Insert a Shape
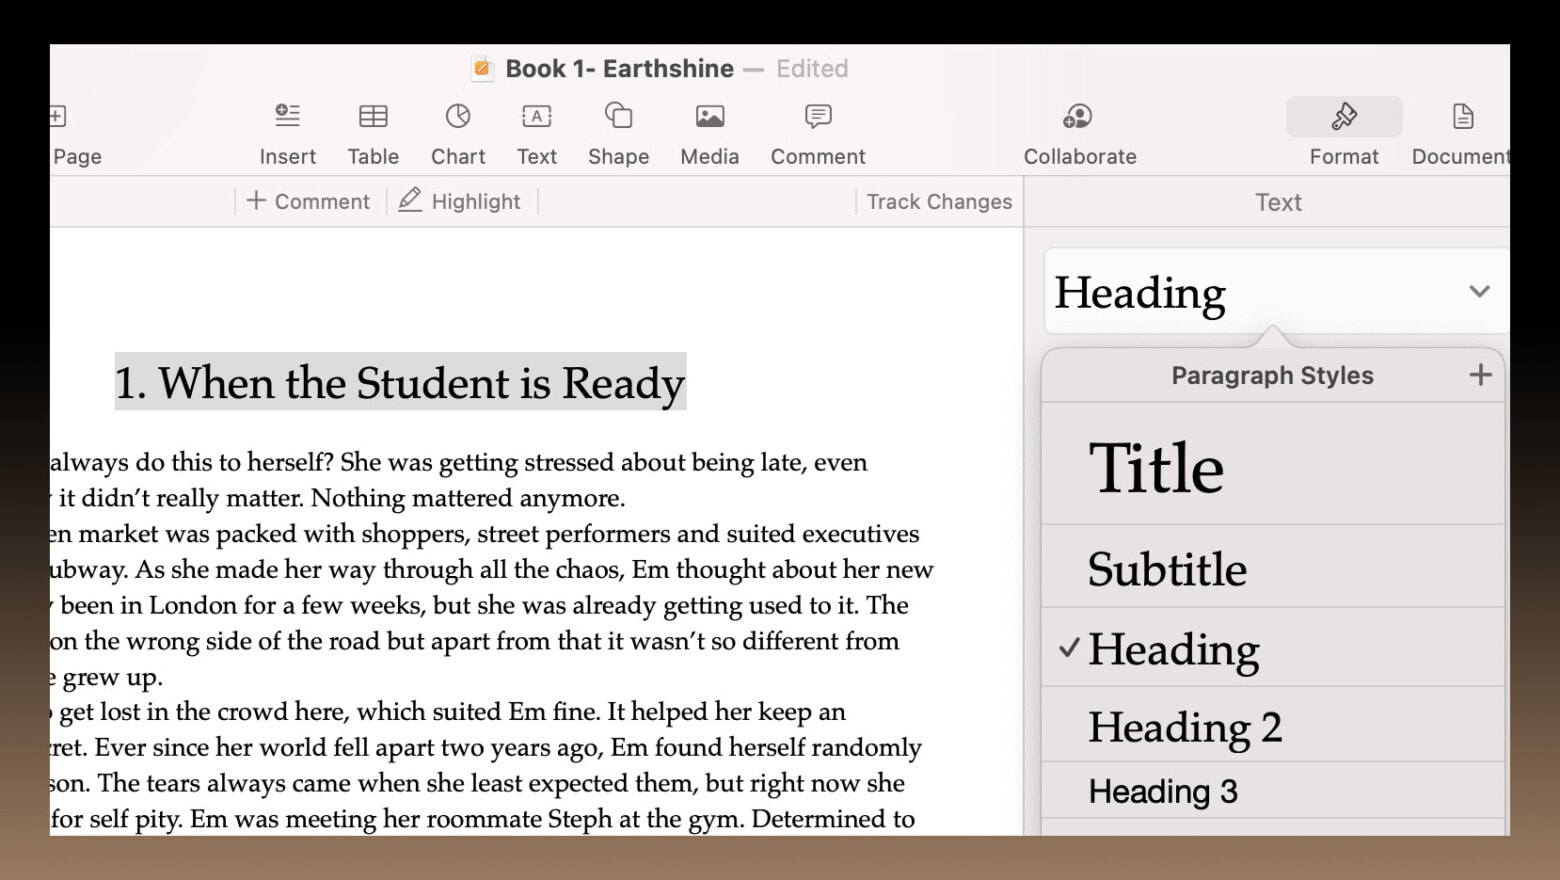Screen dimensions: 1560x880 618,132
